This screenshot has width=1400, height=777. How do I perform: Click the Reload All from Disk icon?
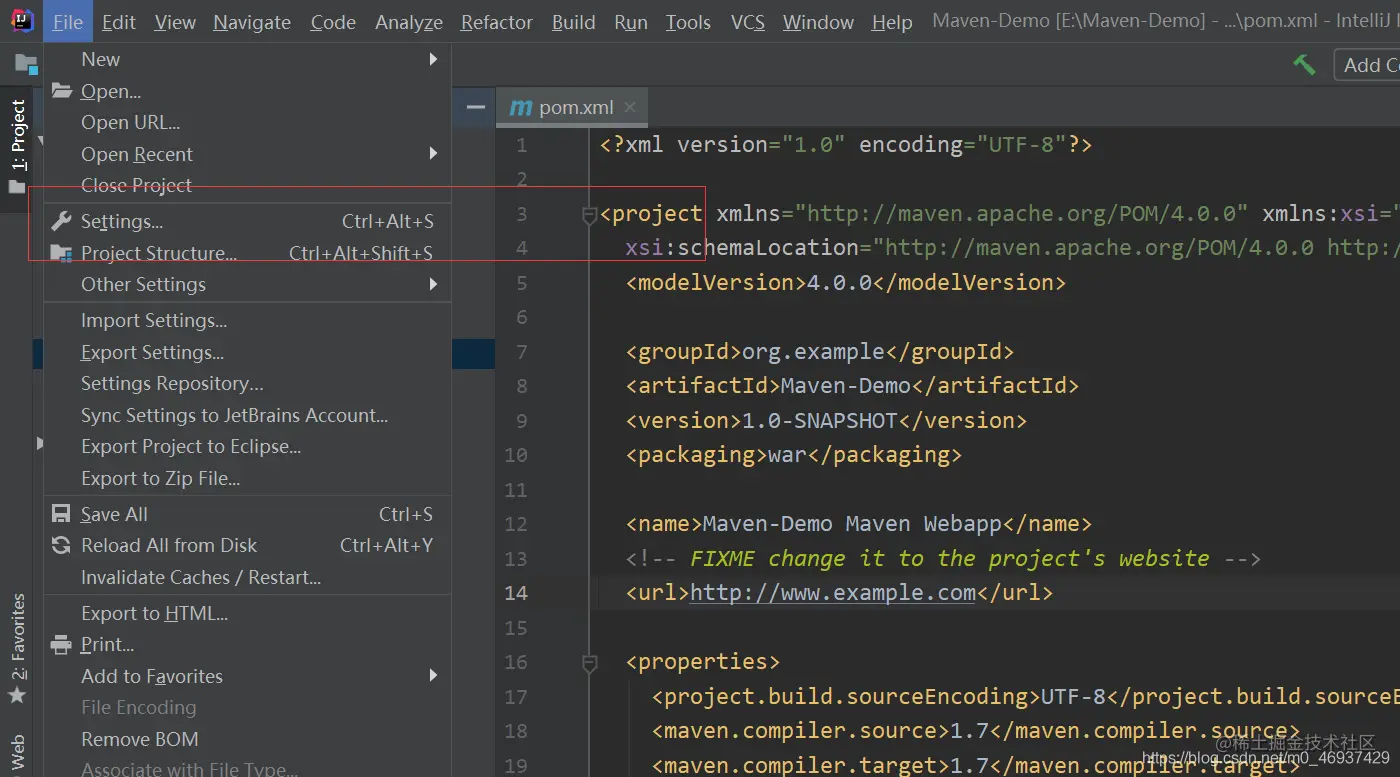click(62, 545)
